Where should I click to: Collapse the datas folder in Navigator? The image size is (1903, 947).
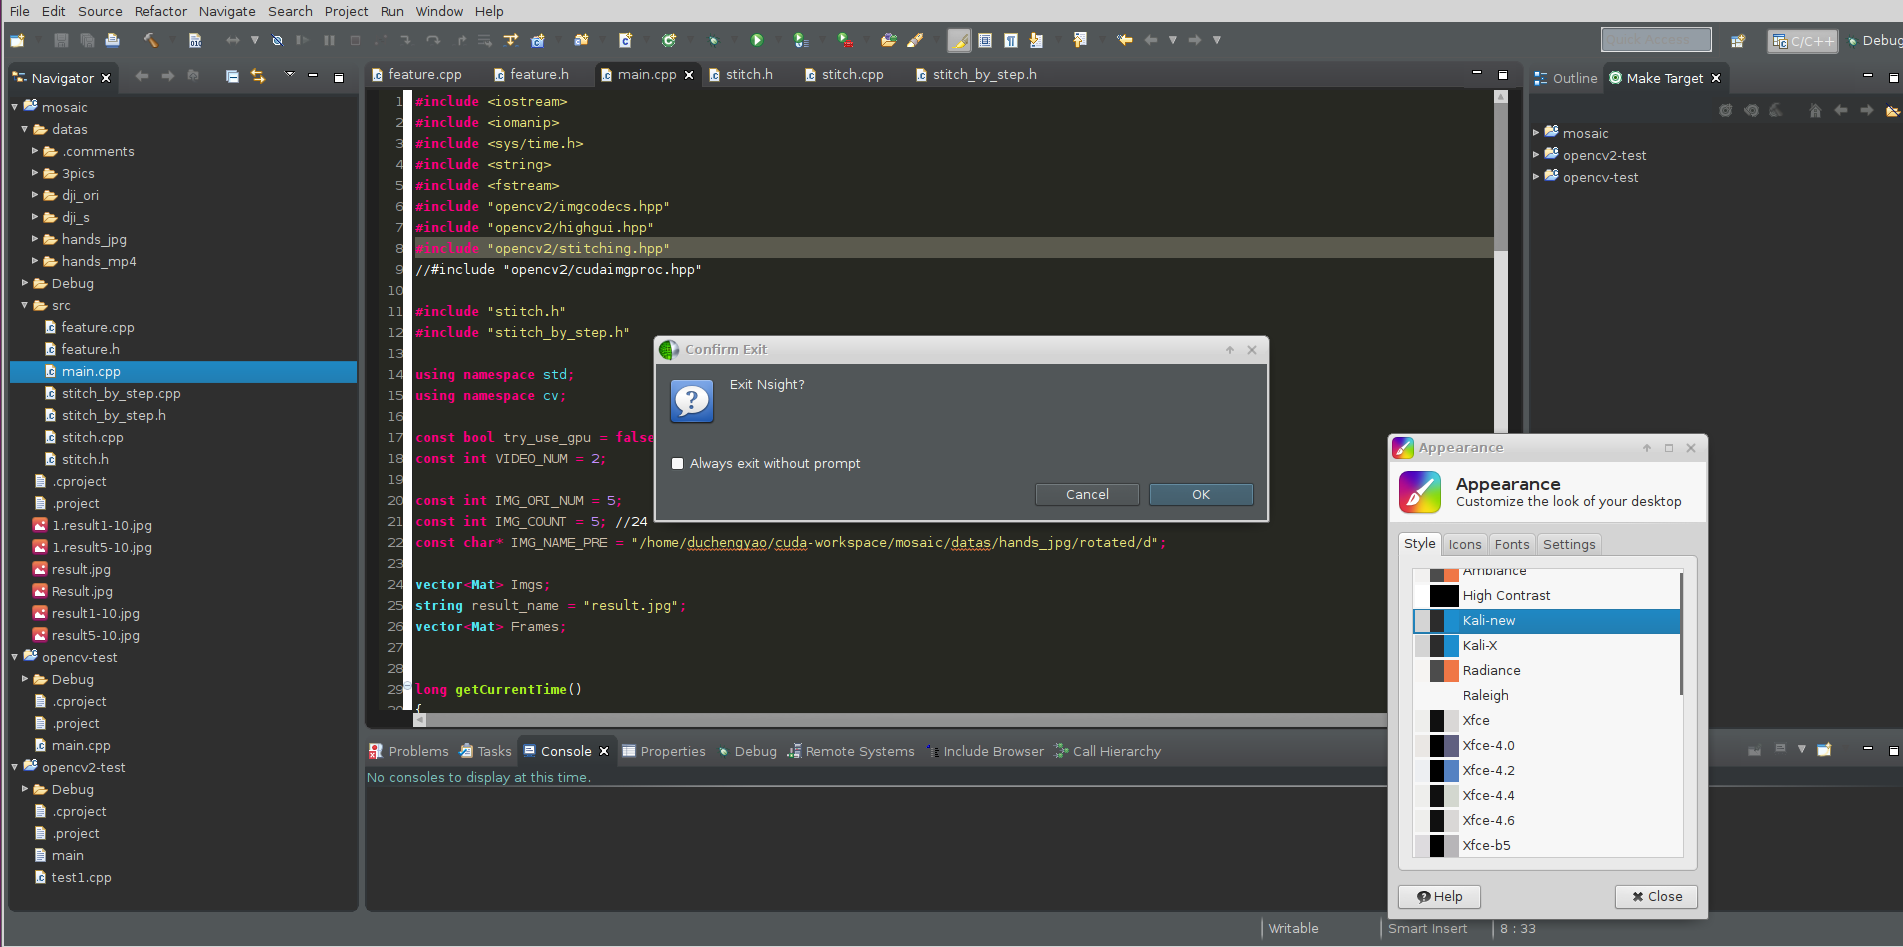pos(25,130)
